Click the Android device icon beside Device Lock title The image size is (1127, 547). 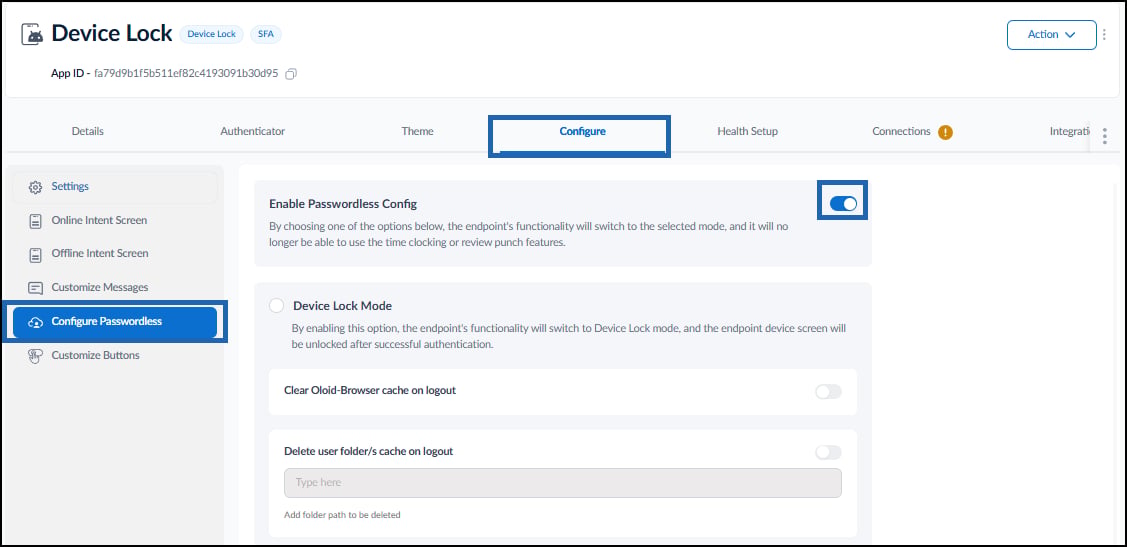[32, 35]
